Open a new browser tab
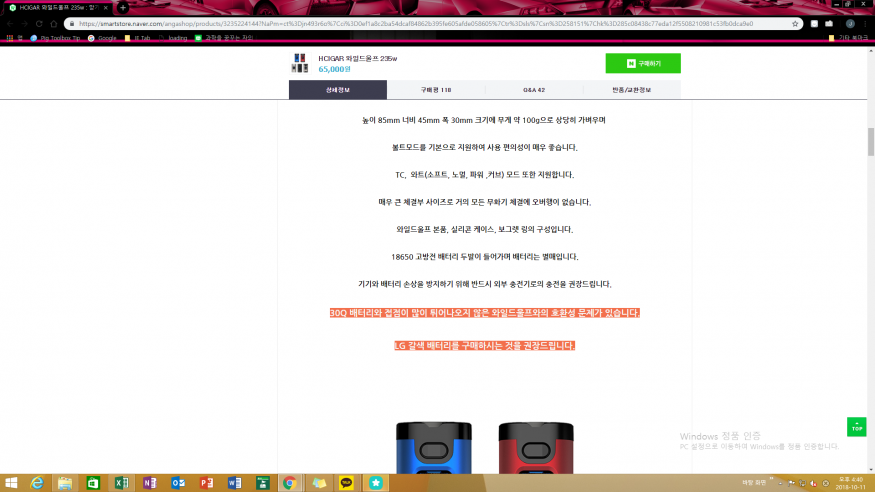875x492 pixels. [x=123, y=7]
